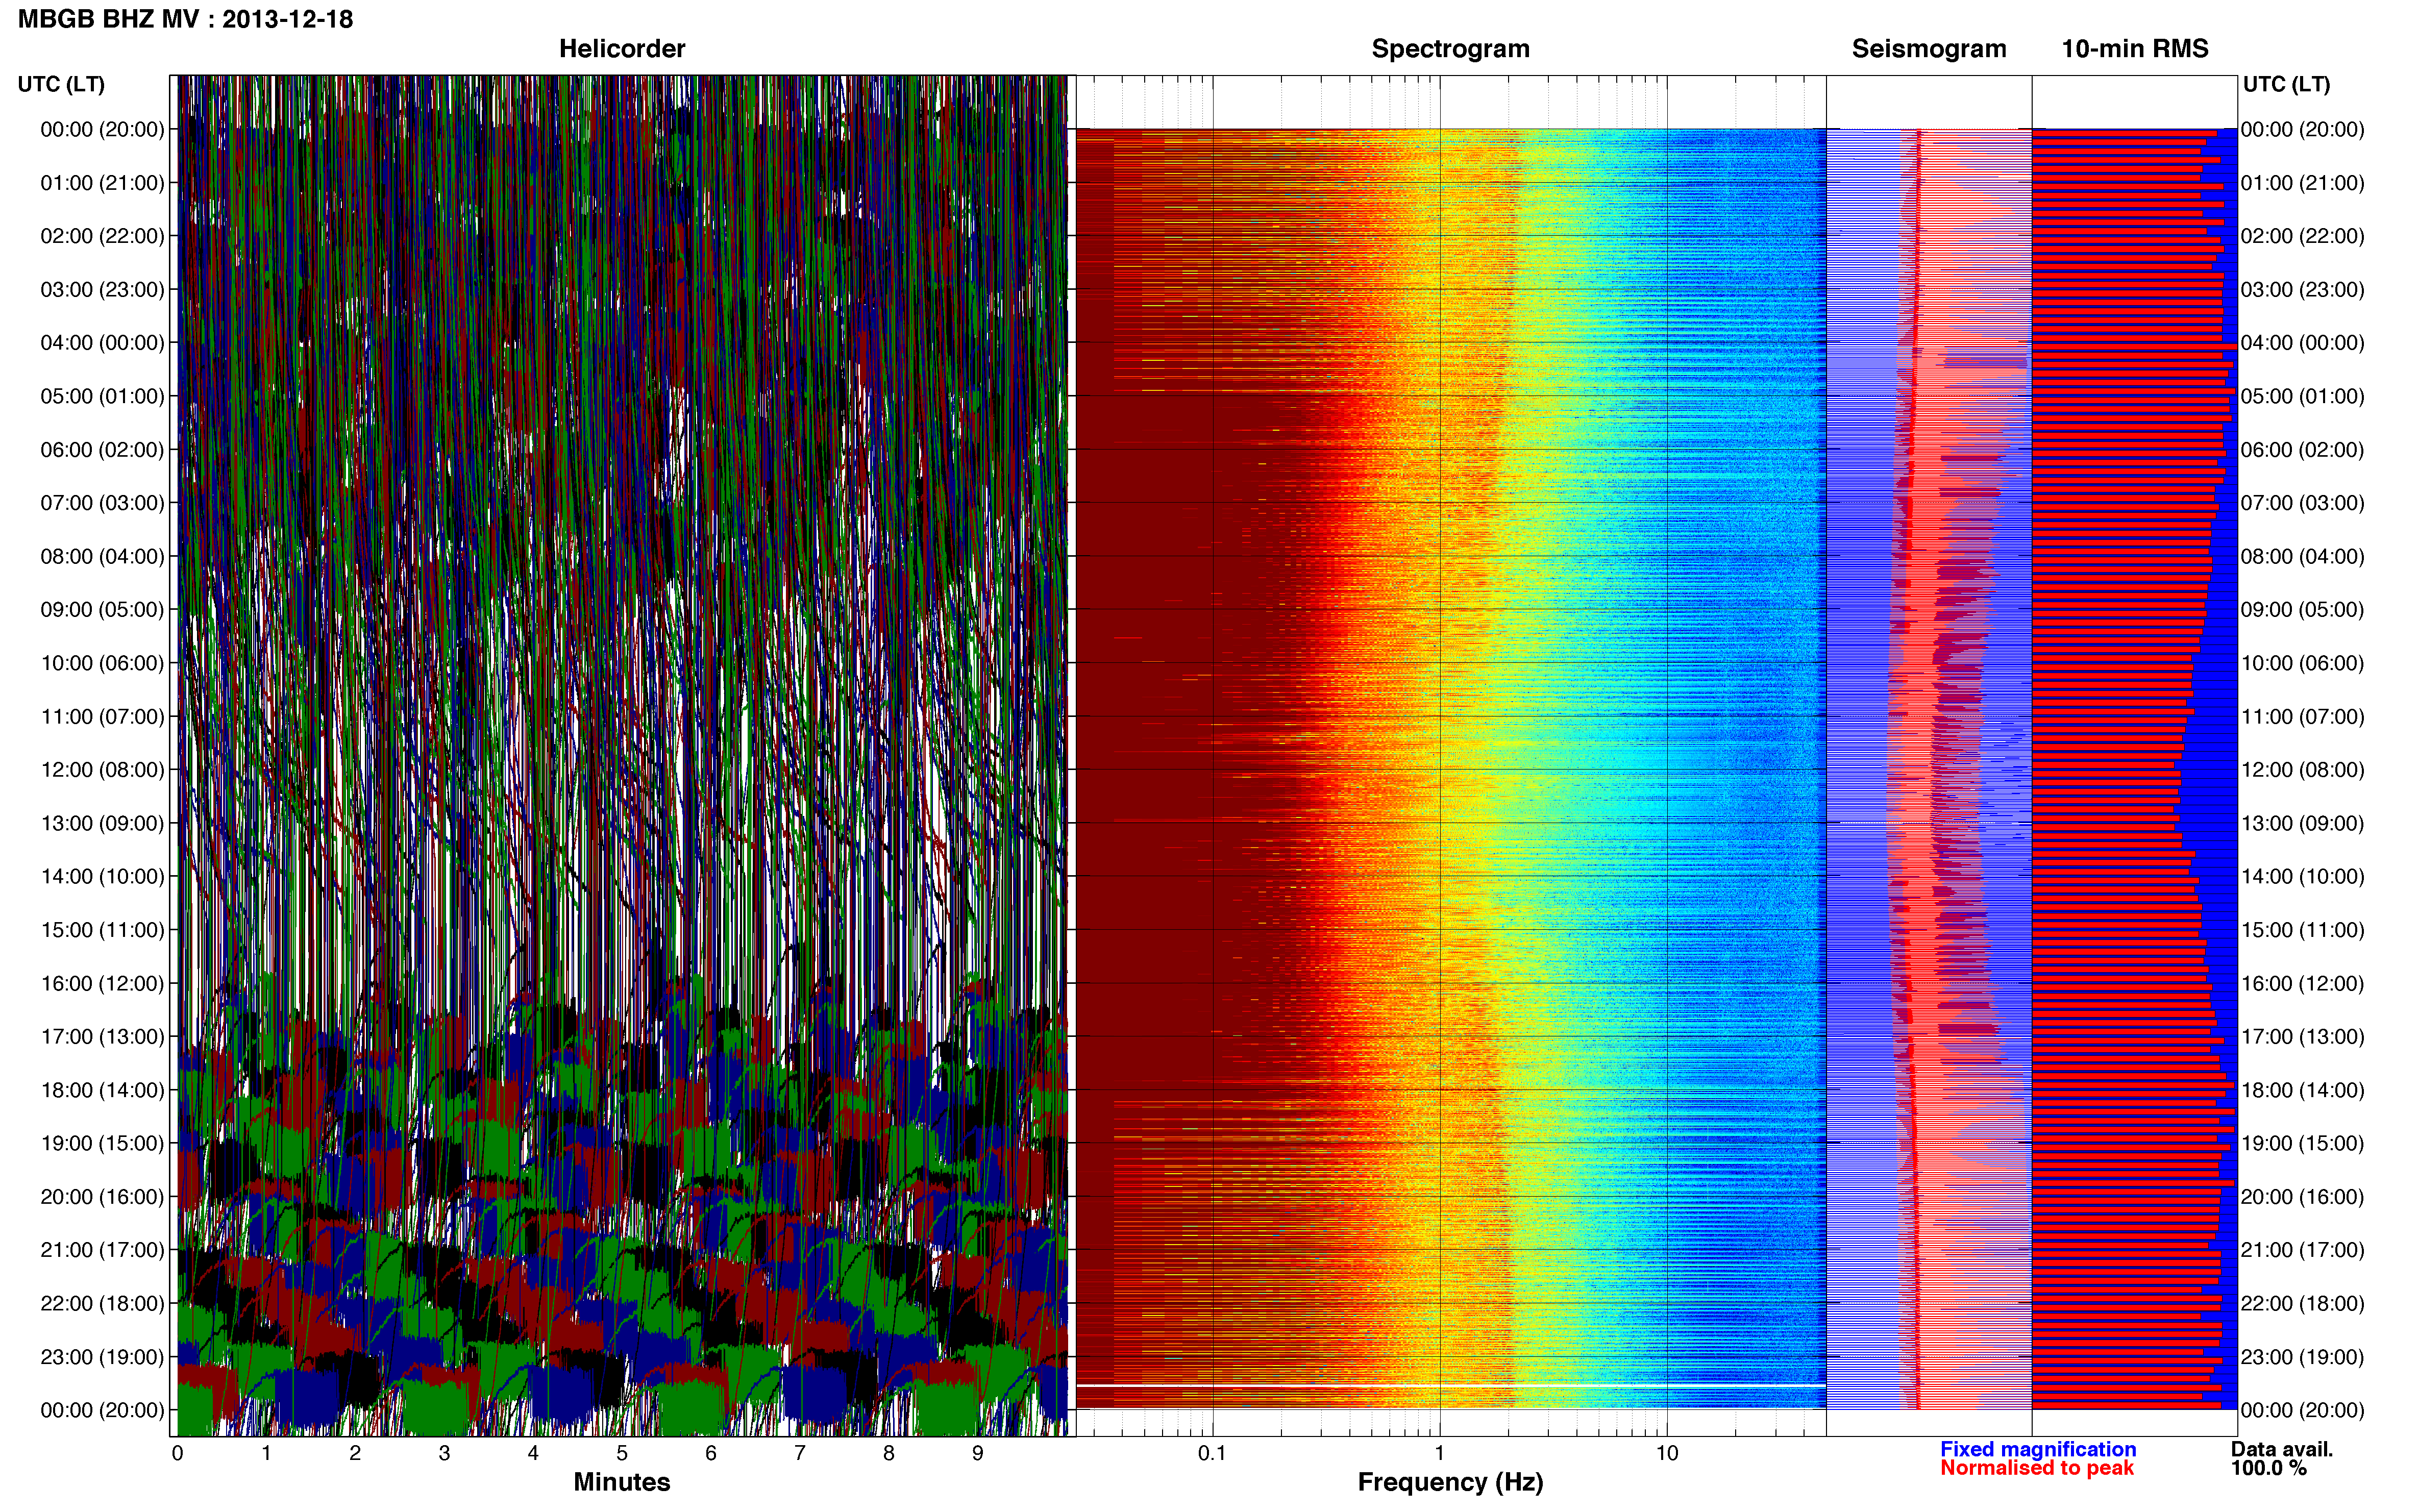The image size is (2419, 1512).
Task: Click '21:00 (17:00)' on the RMS time axis
Action: tap(2302, 1250)
